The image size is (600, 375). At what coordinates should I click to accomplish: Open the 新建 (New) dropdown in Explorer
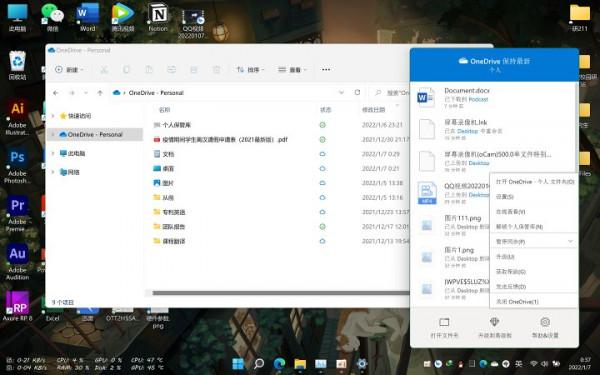(x=70, y=70)
